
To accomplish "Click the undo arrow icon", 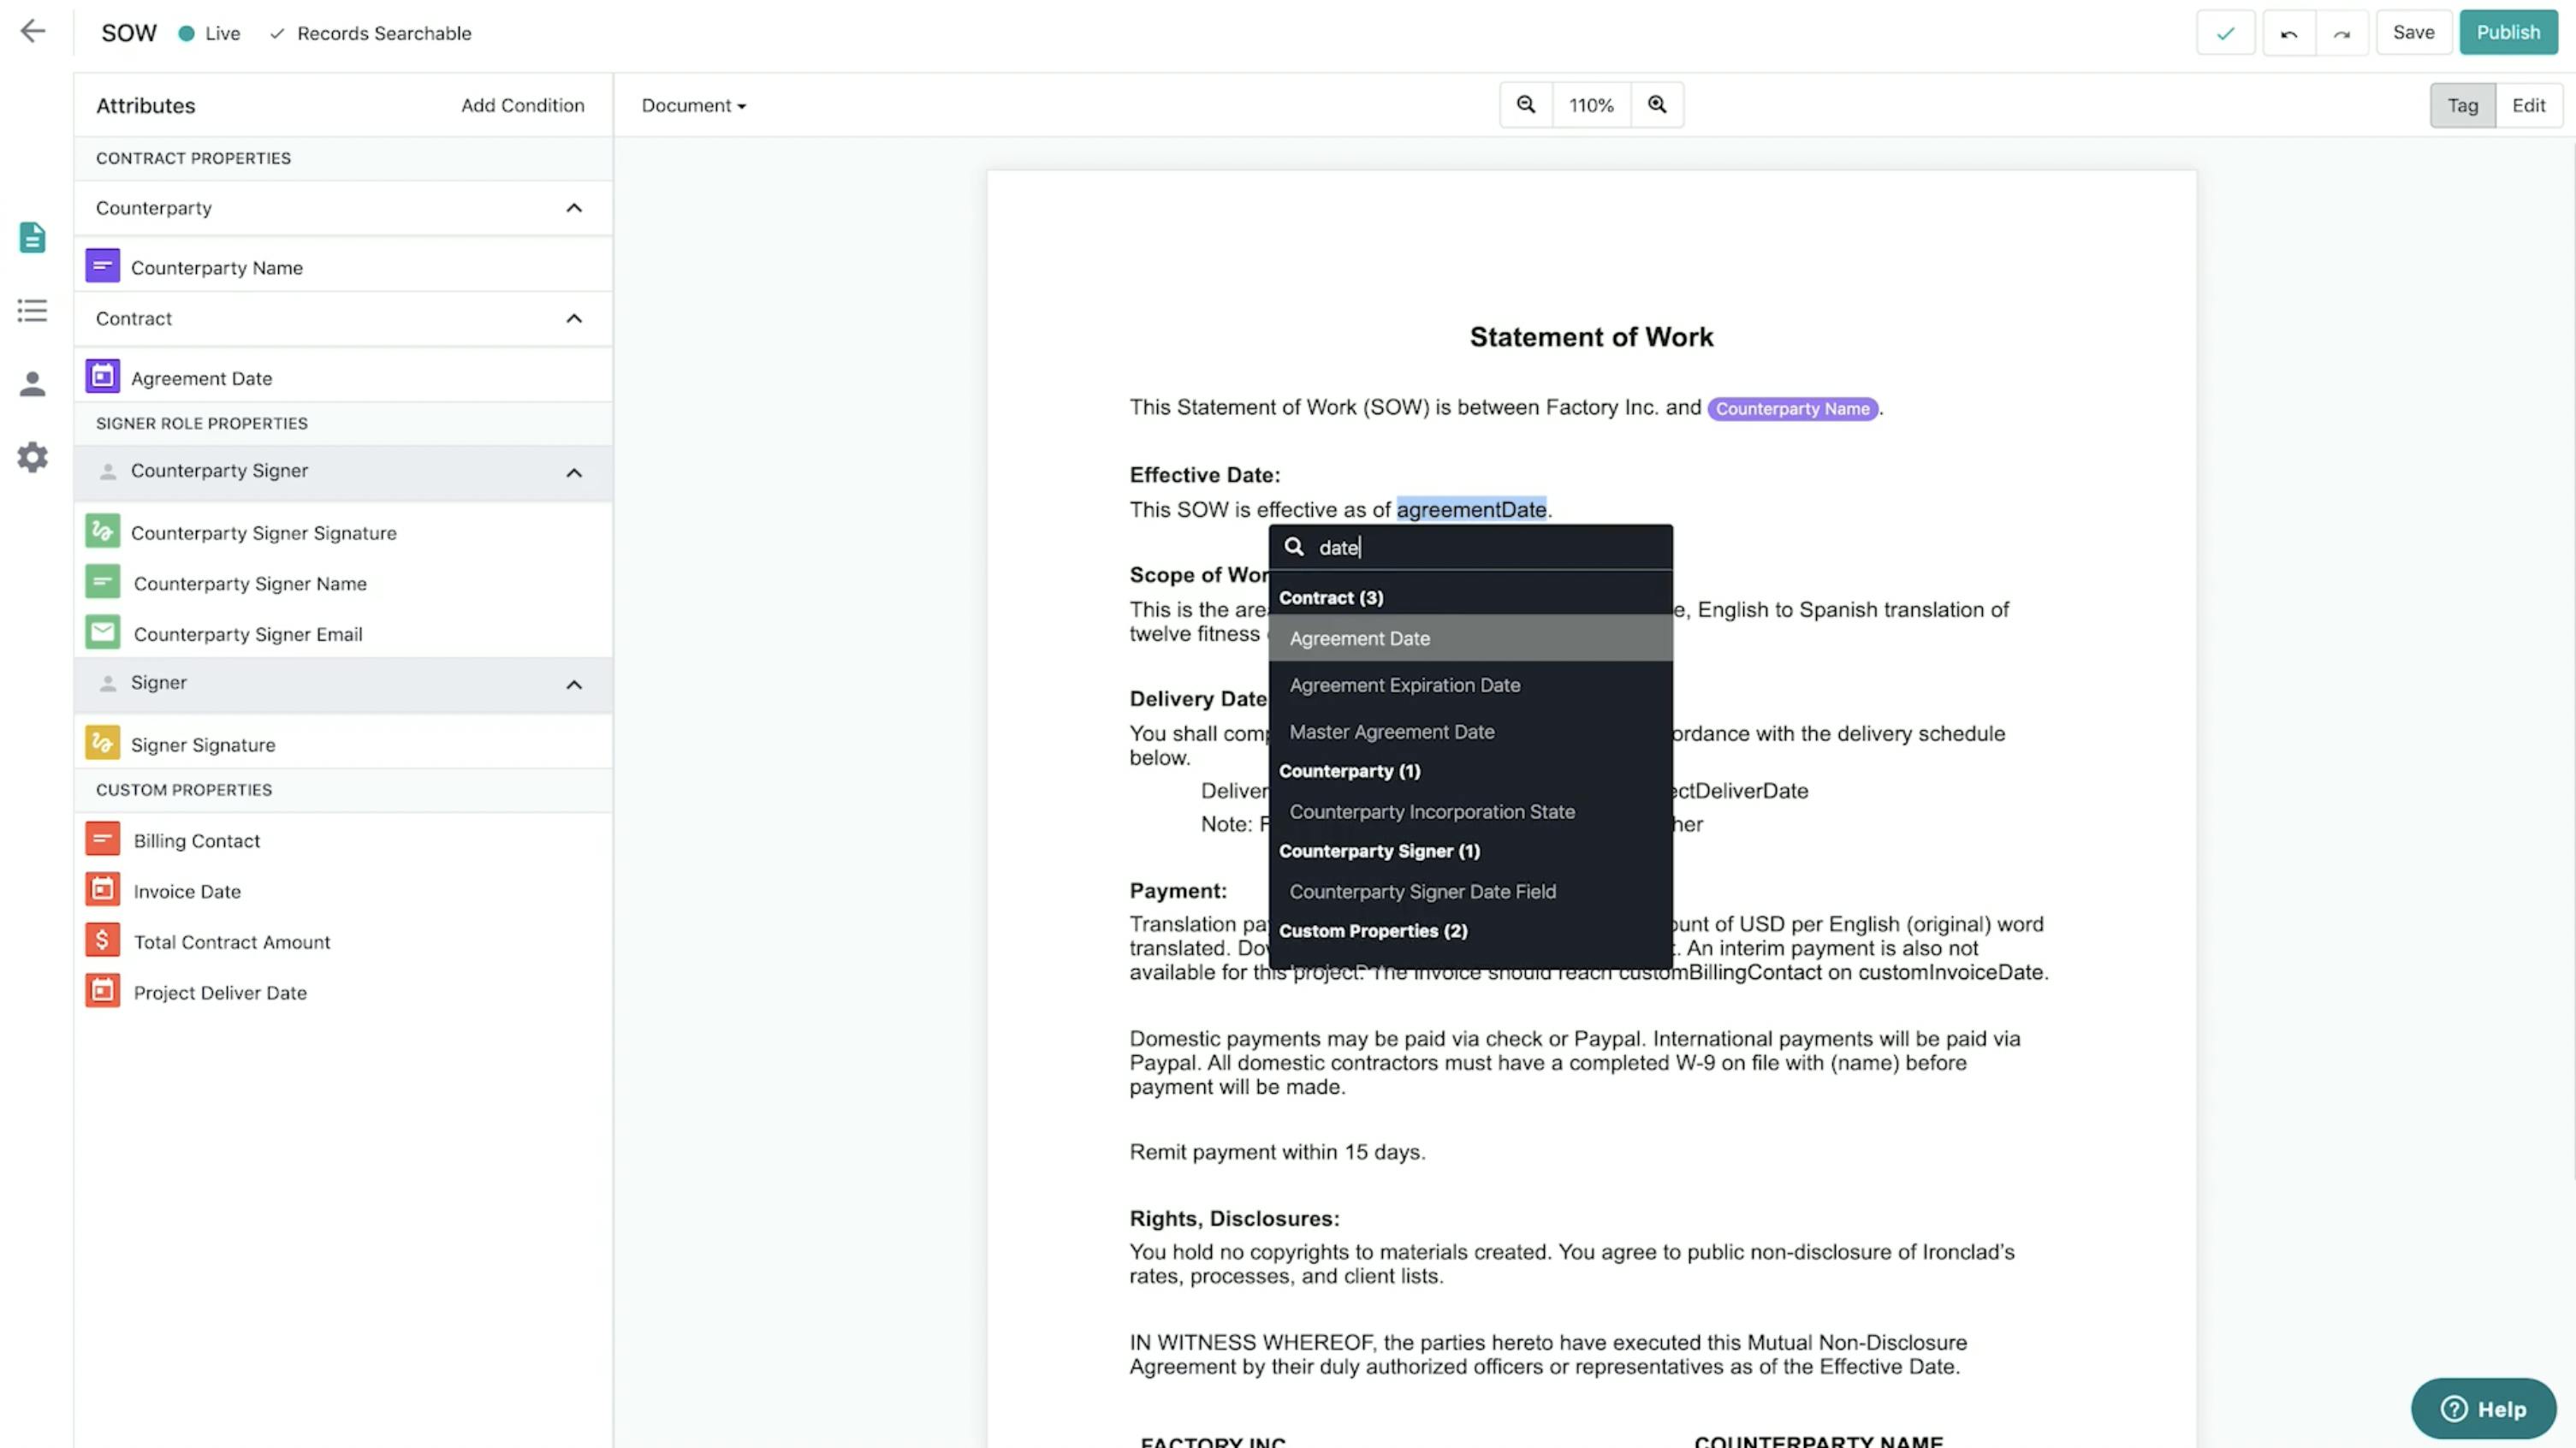I will pos(2288,33).
